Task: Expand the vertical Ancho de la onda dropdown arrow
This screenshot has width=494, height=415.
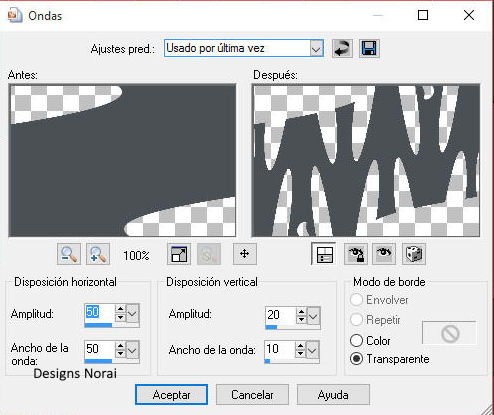Action: (x=312, y=350)
